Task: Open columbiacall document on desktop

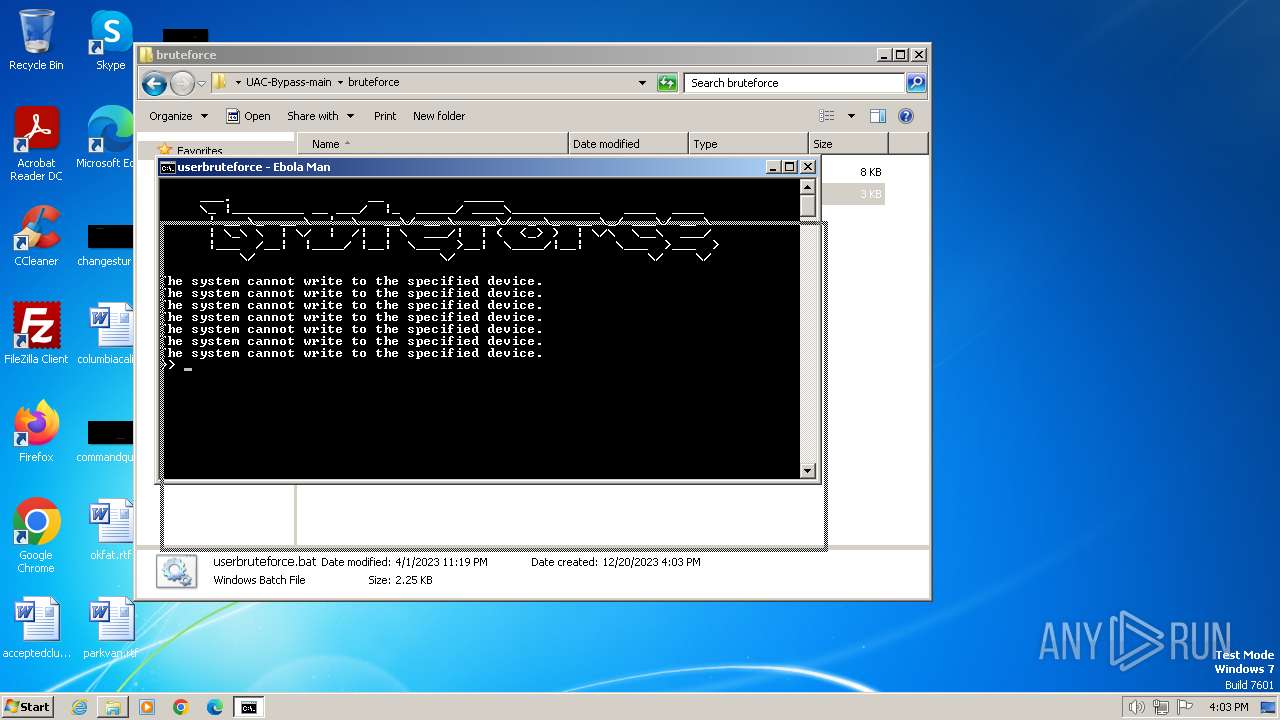Action: point(108,334)
